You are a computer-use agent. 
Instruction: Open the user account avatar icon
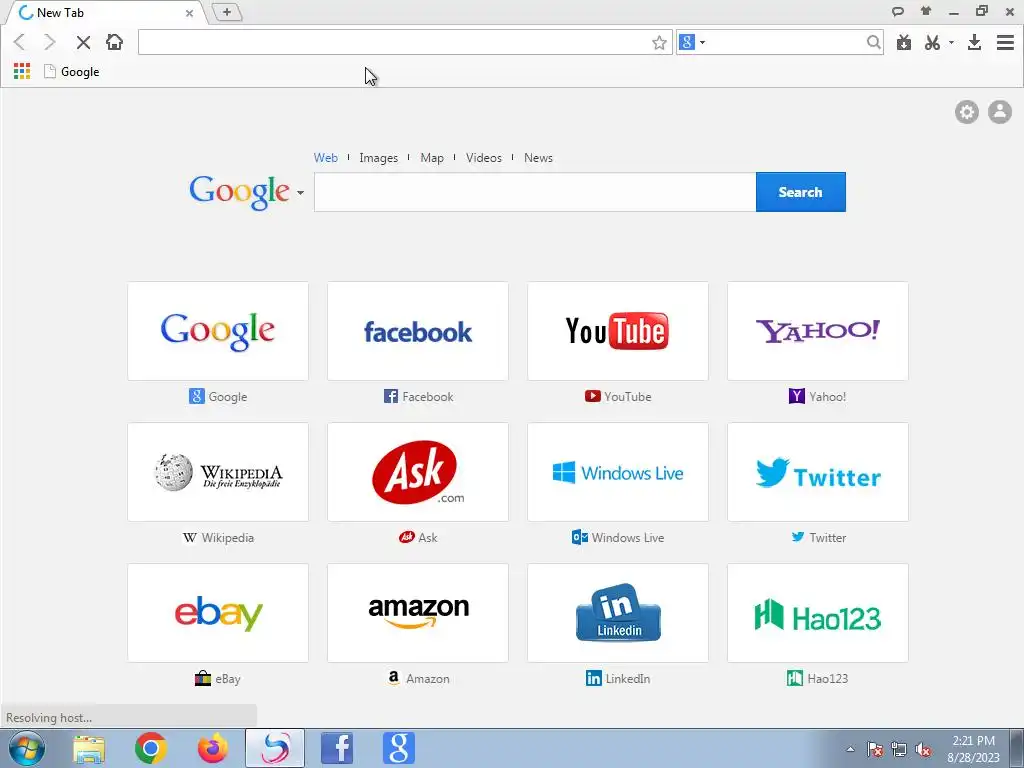click(999, 112)
